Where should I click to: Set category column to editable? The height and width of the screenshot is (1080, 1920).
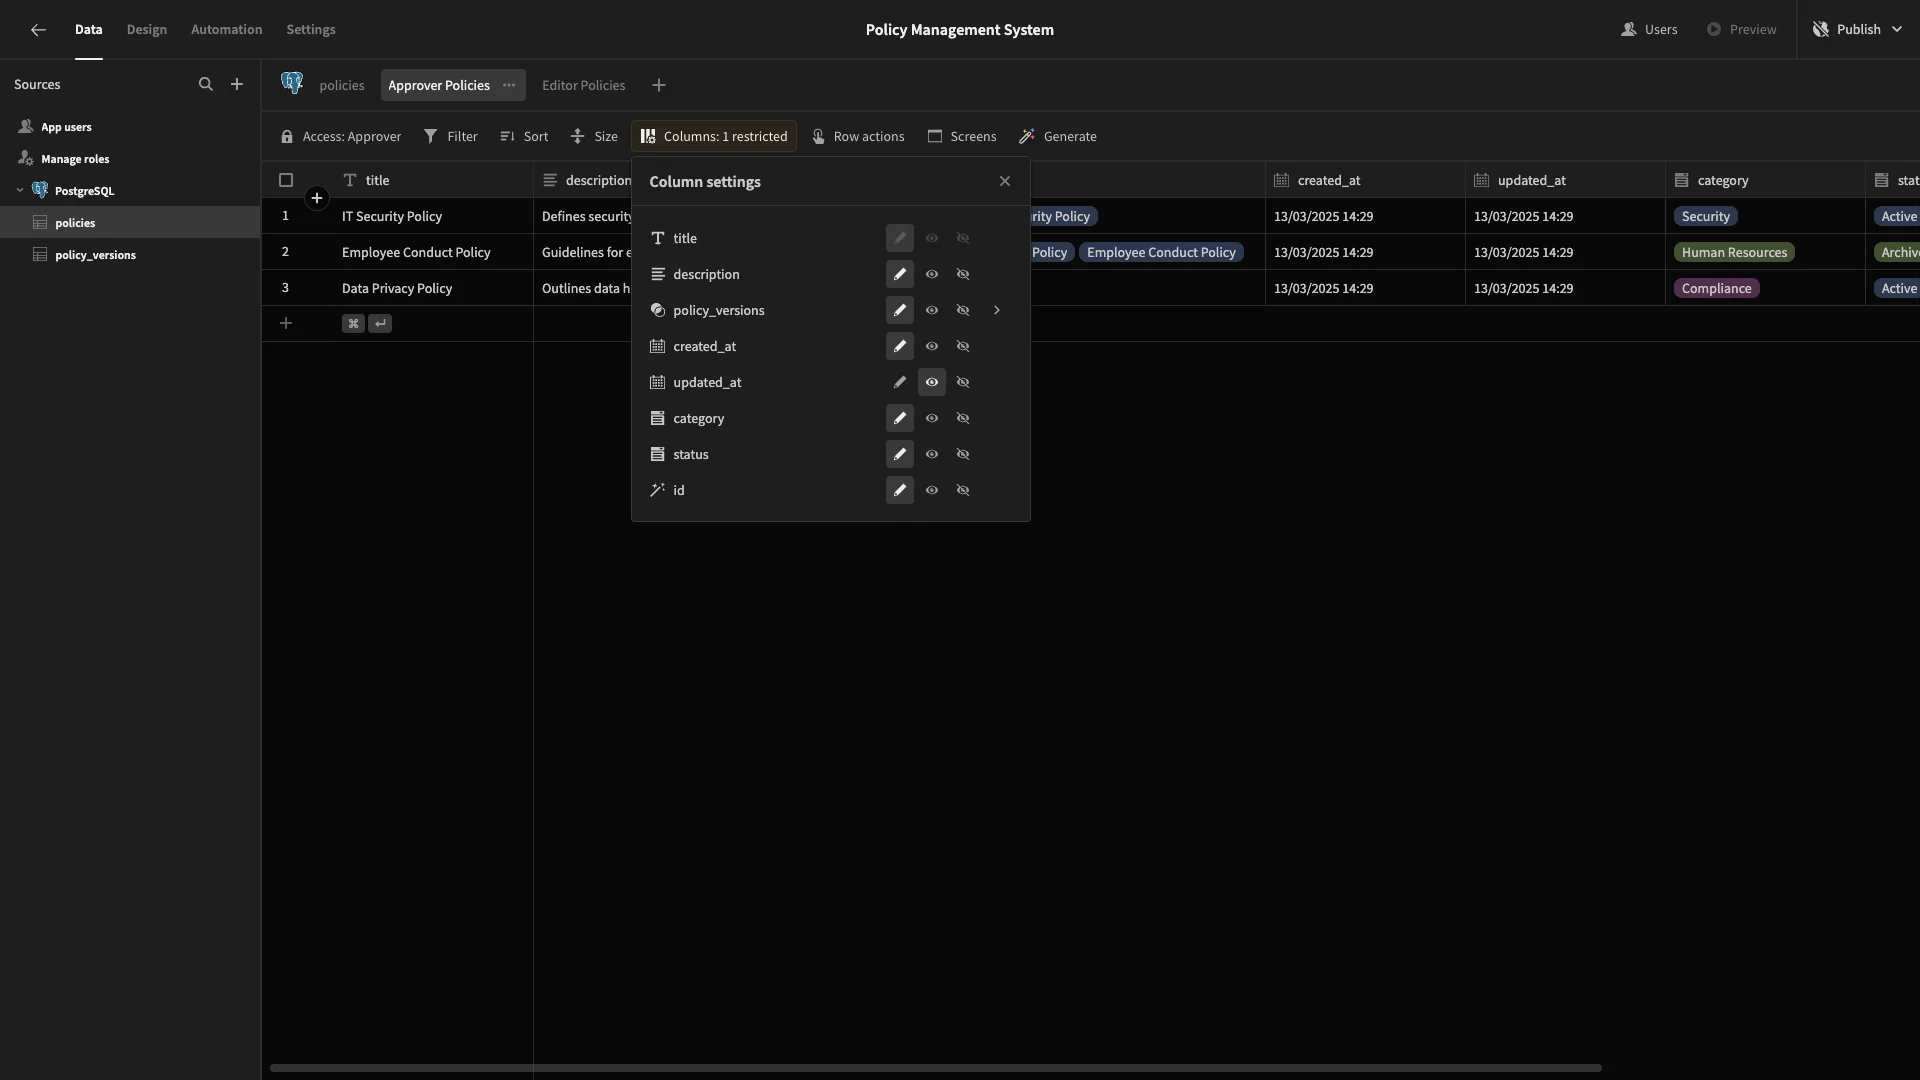point(900,418)
